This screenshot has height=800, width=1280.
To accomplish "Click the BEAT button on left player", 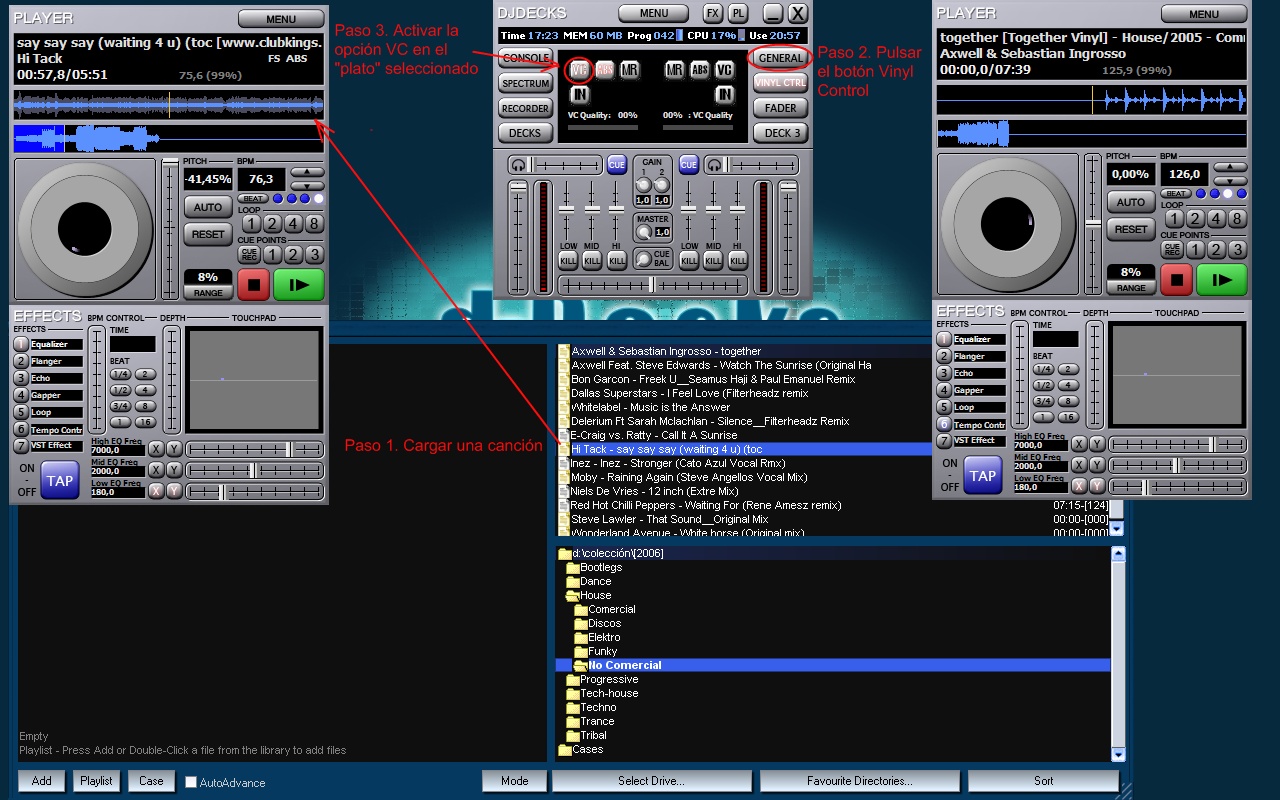I will coord(253,199).
